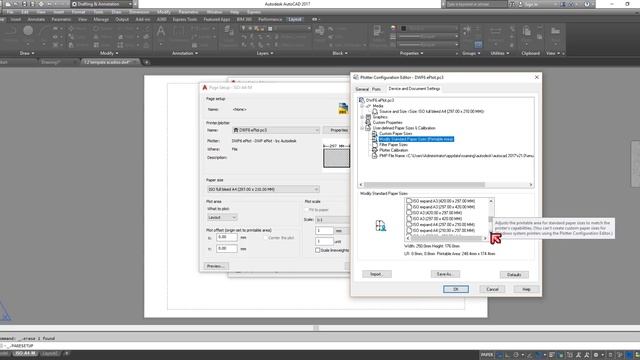
Task: Click the Paste icon in Clipboard panel
Action: pos(527,31)
